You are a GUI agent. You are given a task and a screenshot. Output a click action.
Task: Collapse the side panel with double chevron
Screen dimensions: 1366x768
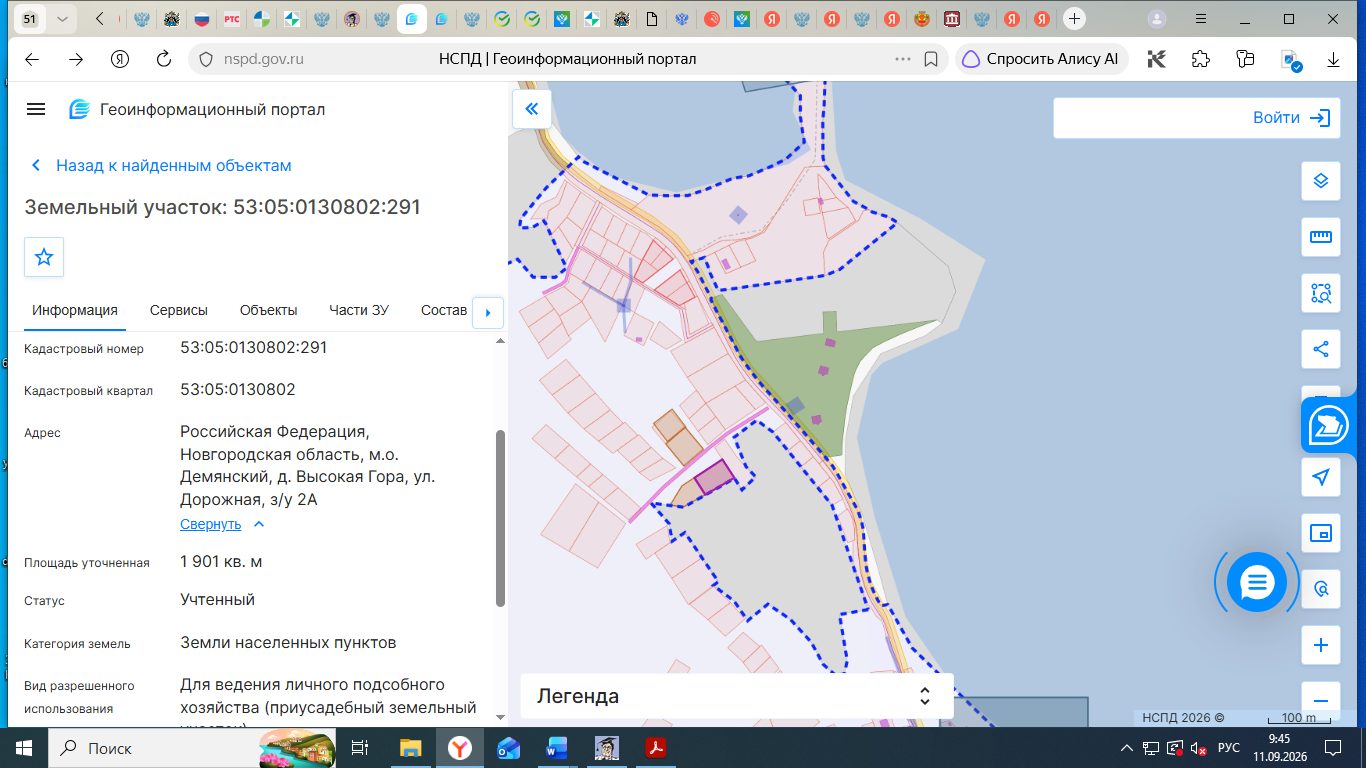tap(532, 109)
